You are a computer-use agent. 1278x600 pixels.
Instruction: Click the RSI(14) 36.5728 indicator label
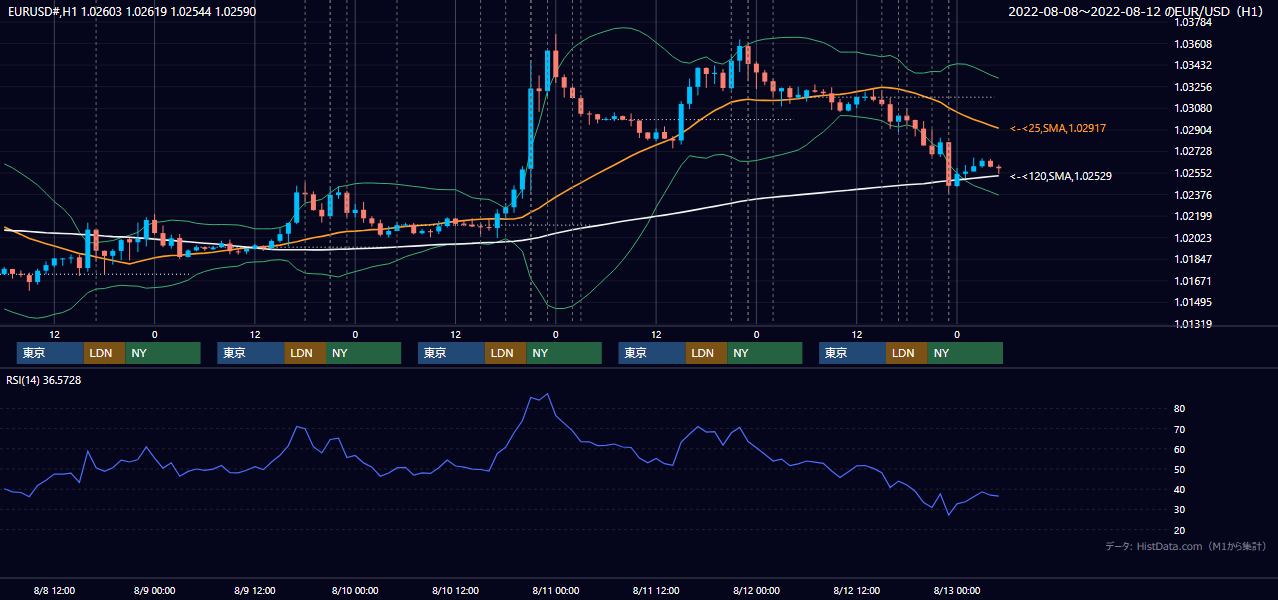coord(44,380)
